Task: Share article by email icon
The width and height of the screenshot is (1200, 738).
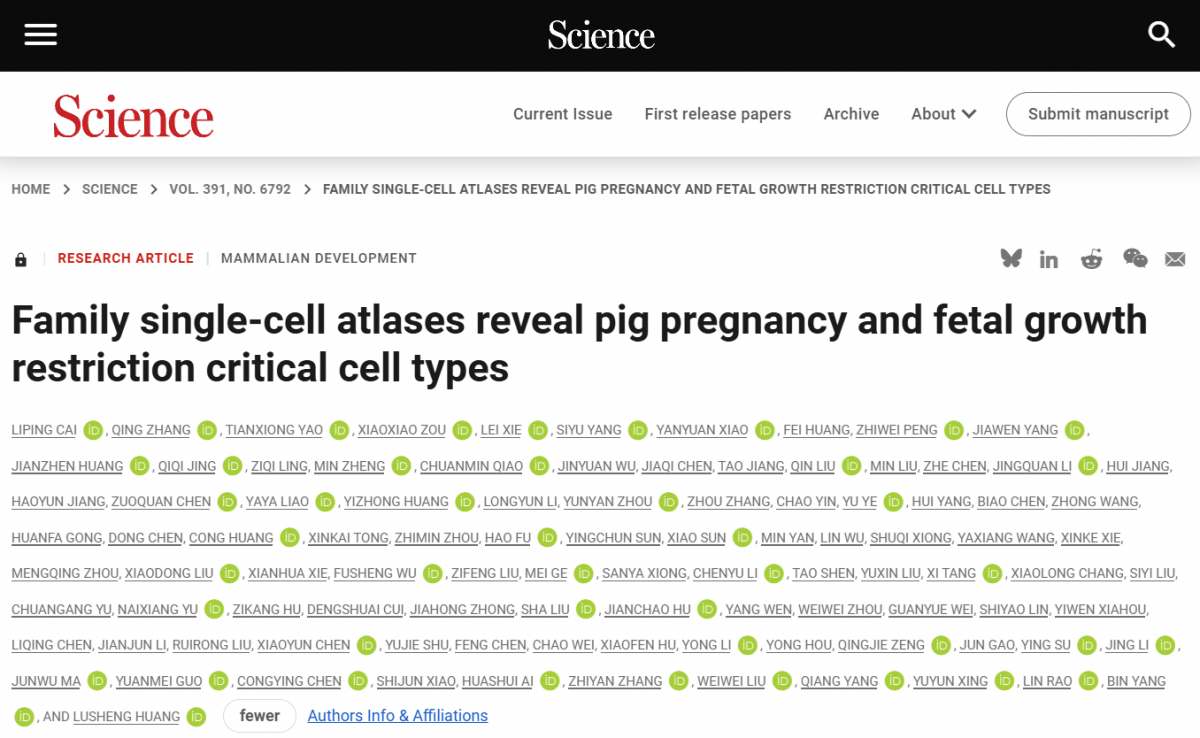Action: [x=1175, y=259]
